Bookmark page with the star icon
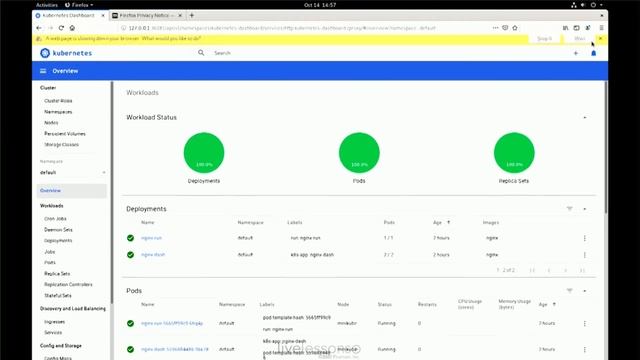The width and height of the screenshot is (640, 360). coord(515,28)
